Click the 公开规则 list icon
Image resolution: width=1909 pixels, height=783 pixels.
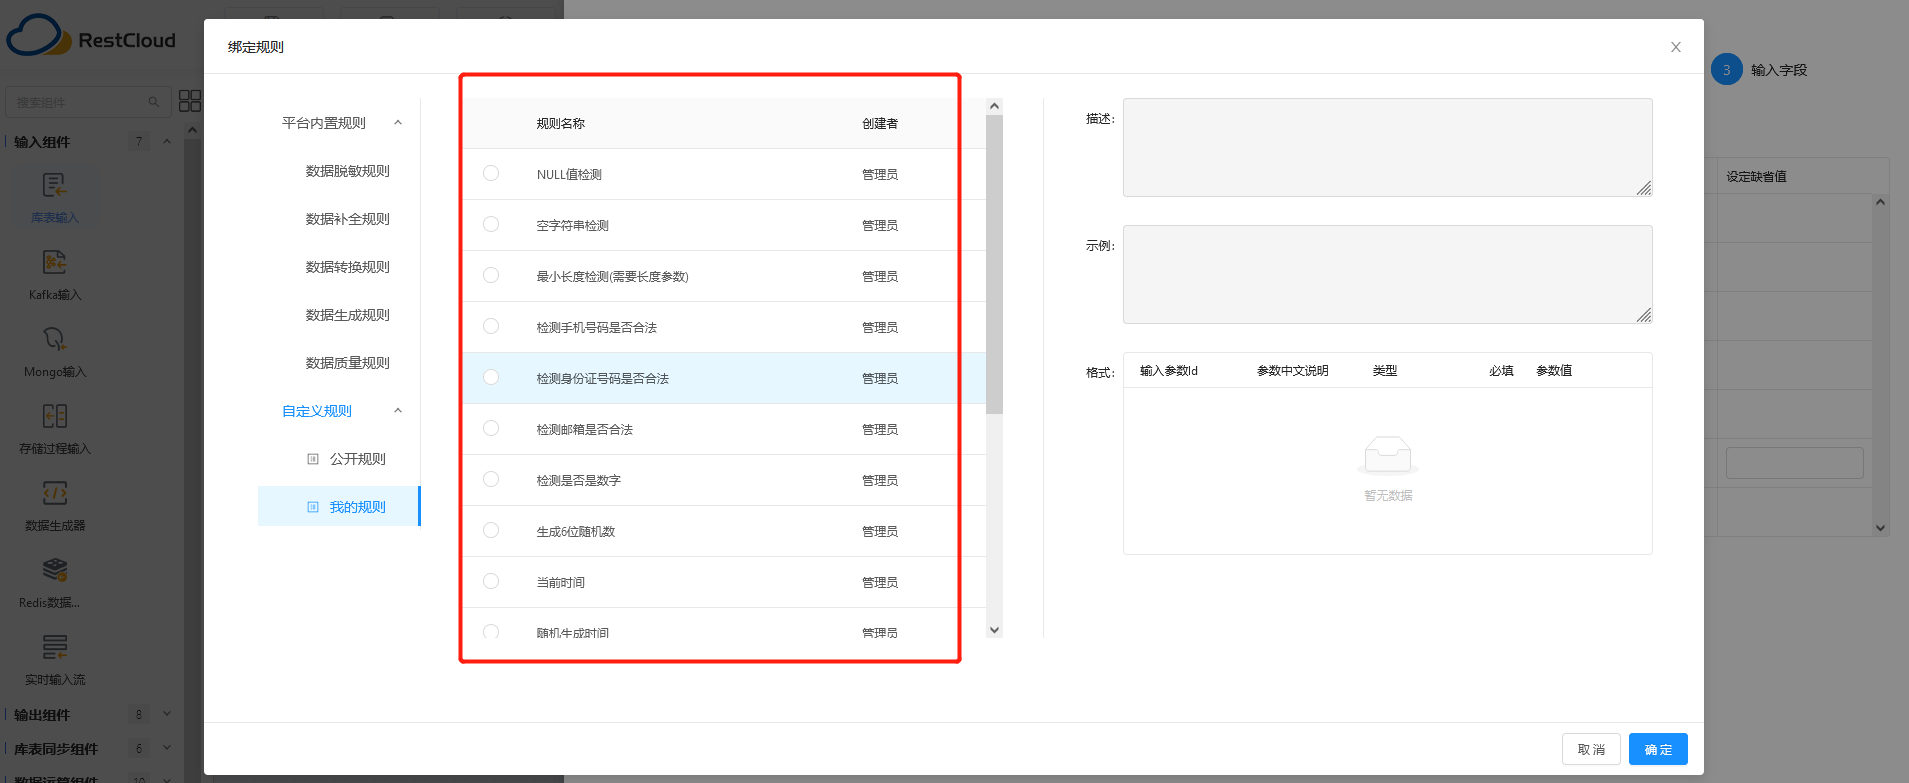coord(313,459)
